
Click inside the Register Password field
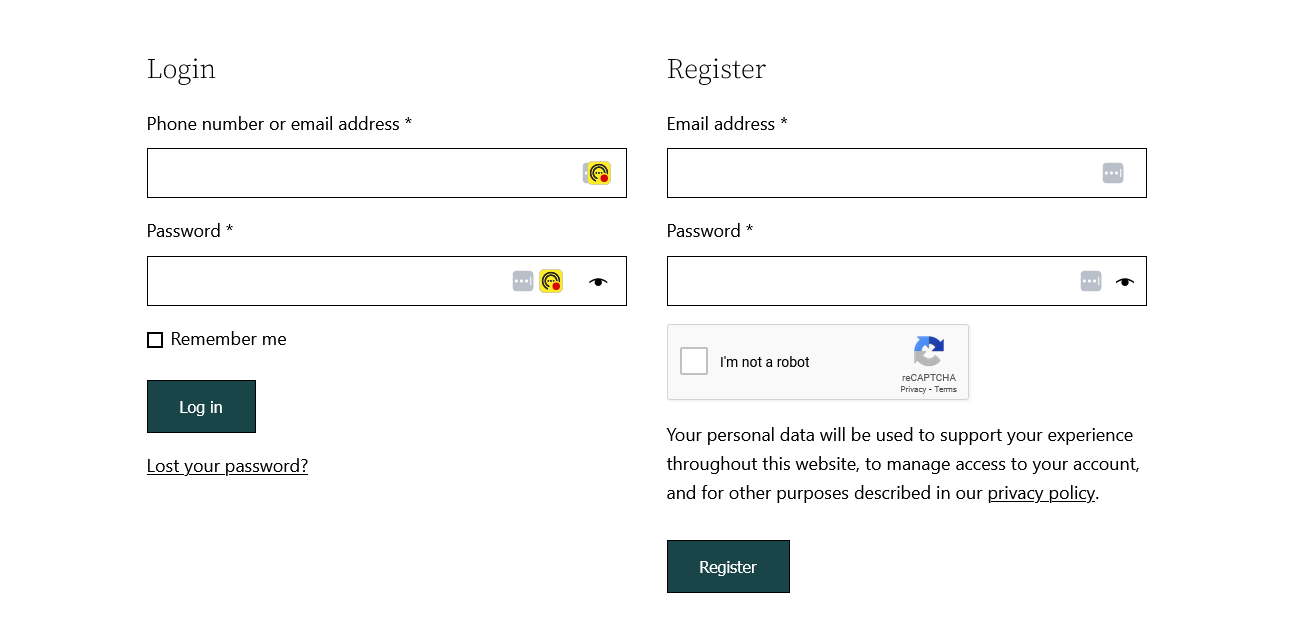click(870, 281)
